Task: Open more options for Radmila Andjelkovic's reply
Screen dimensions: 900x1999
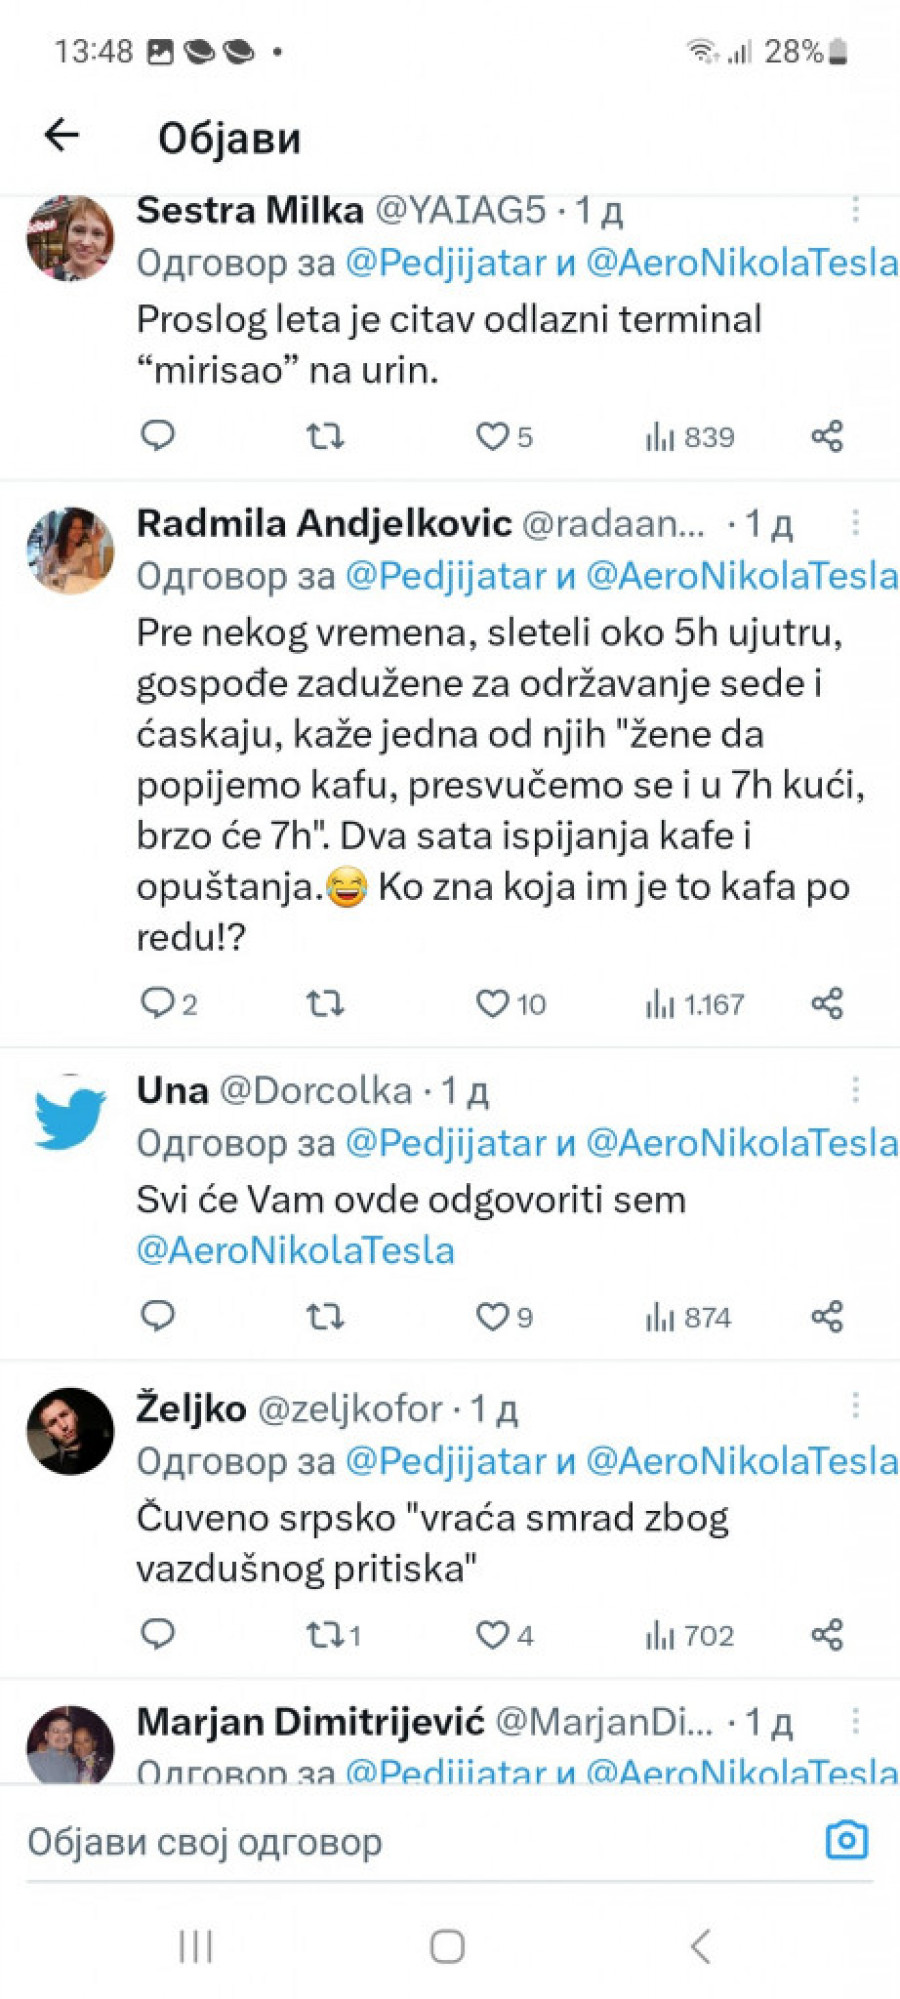Action: point(855,522)
